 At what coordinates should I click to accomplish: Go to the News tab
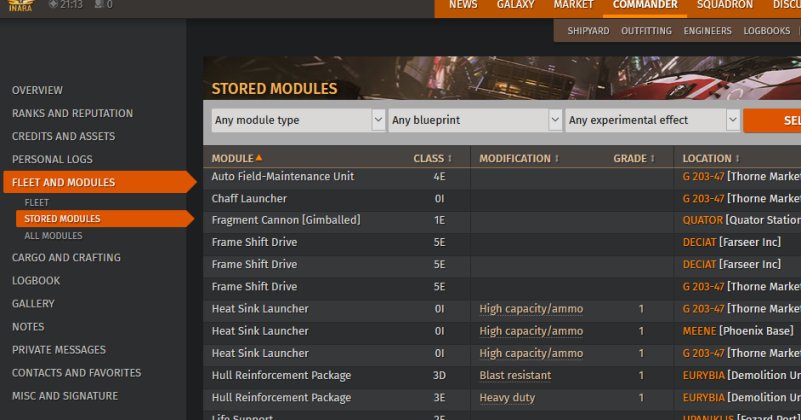pyautogui.click(x=463, y=5)
